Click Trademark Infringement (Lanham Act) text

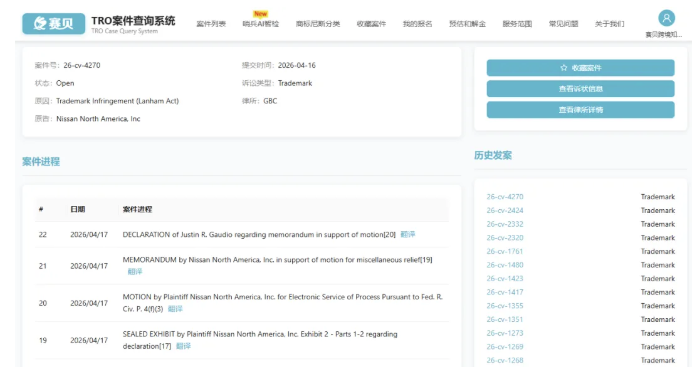(117, 101)
